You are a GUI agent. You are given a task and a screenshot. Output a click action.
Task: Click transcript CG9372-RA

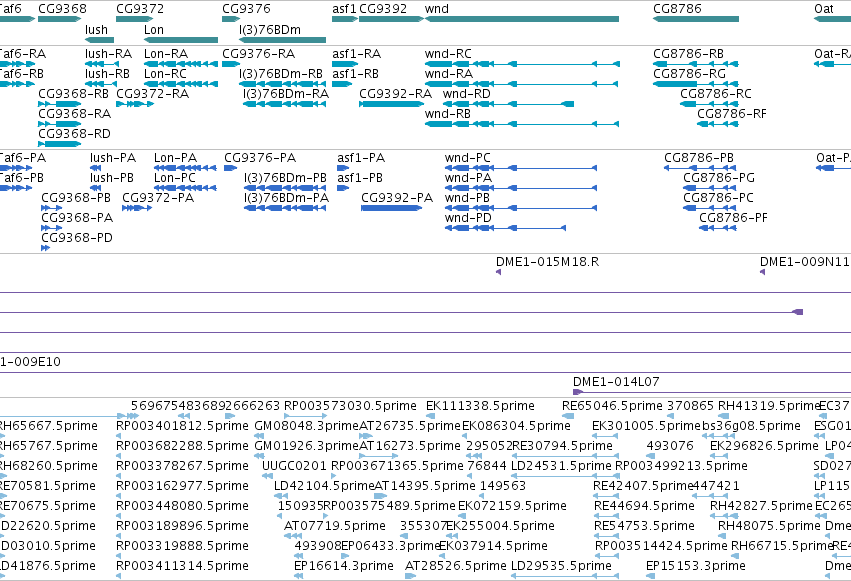click(135, 104)
